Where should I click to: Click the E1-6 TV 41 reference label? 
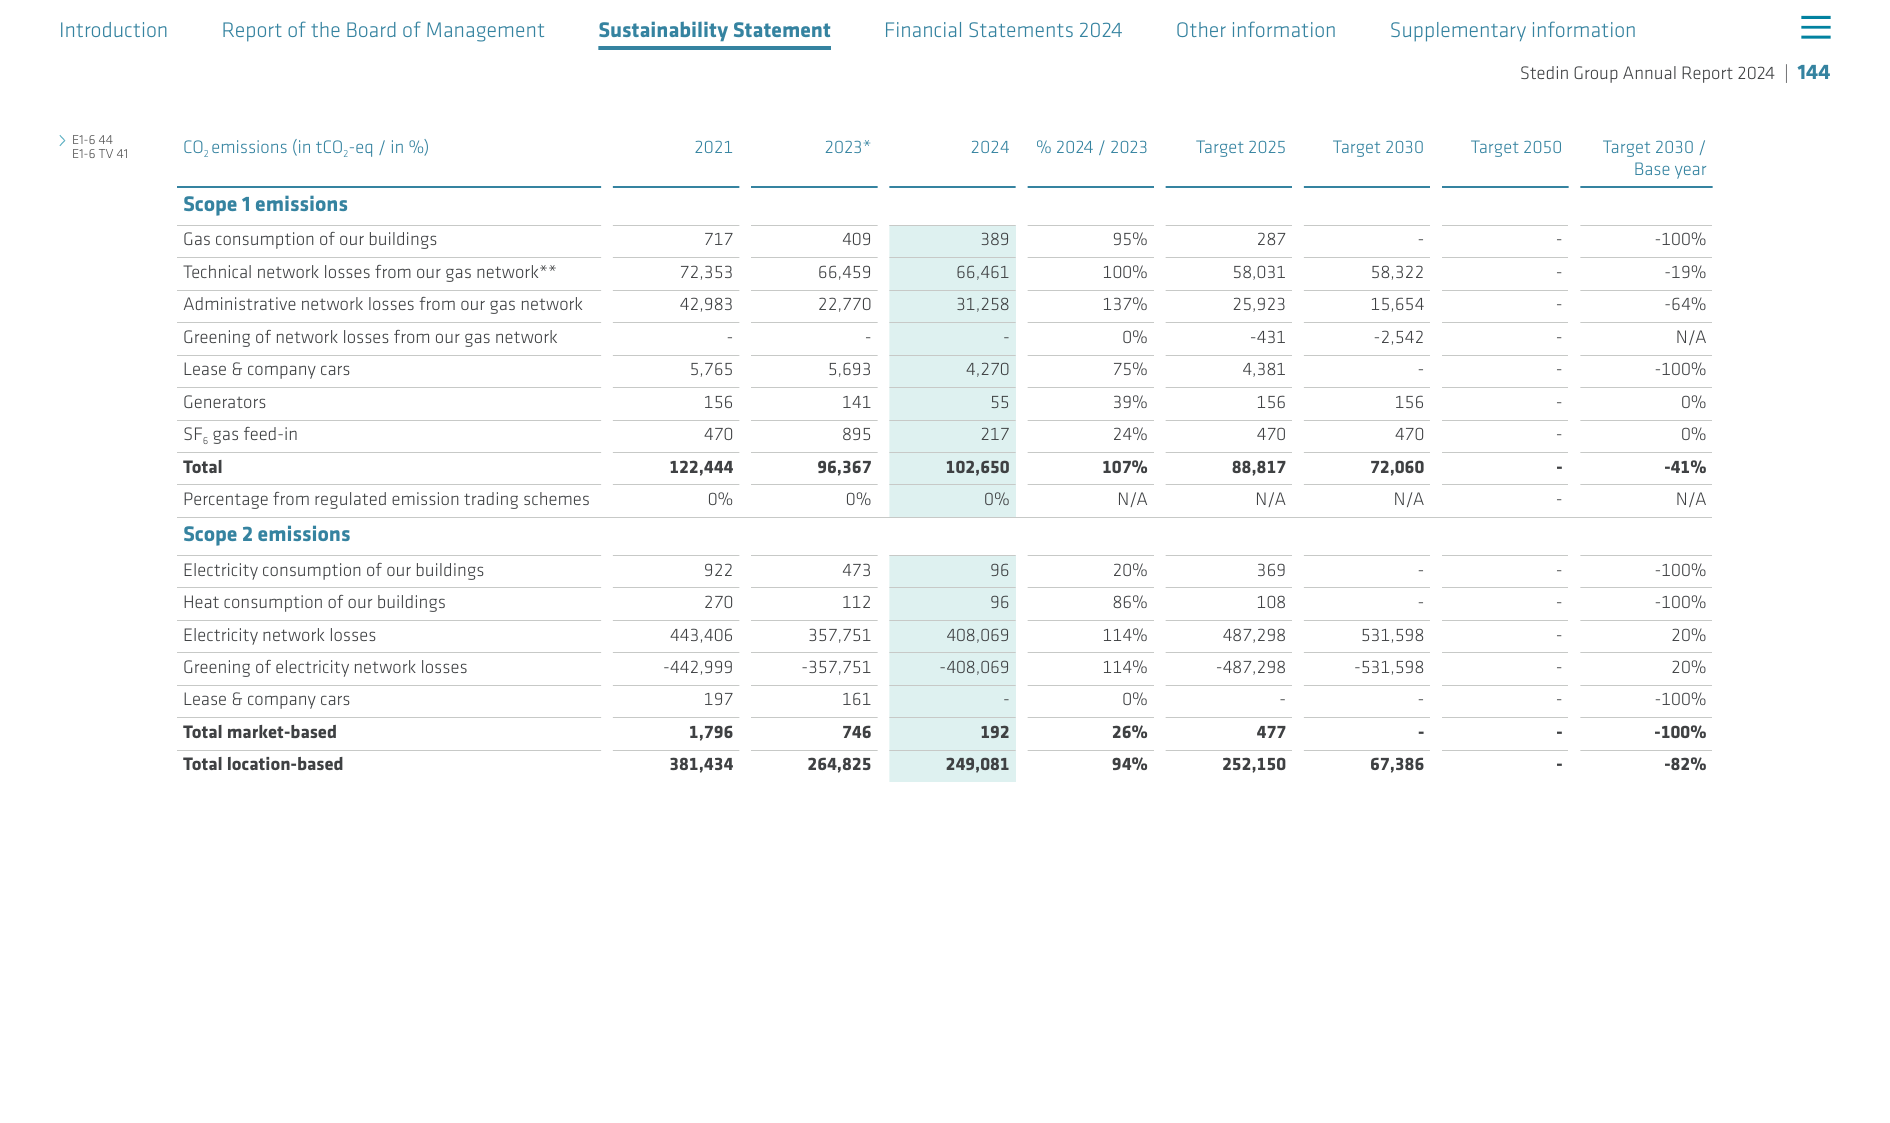tap(100, 154)
